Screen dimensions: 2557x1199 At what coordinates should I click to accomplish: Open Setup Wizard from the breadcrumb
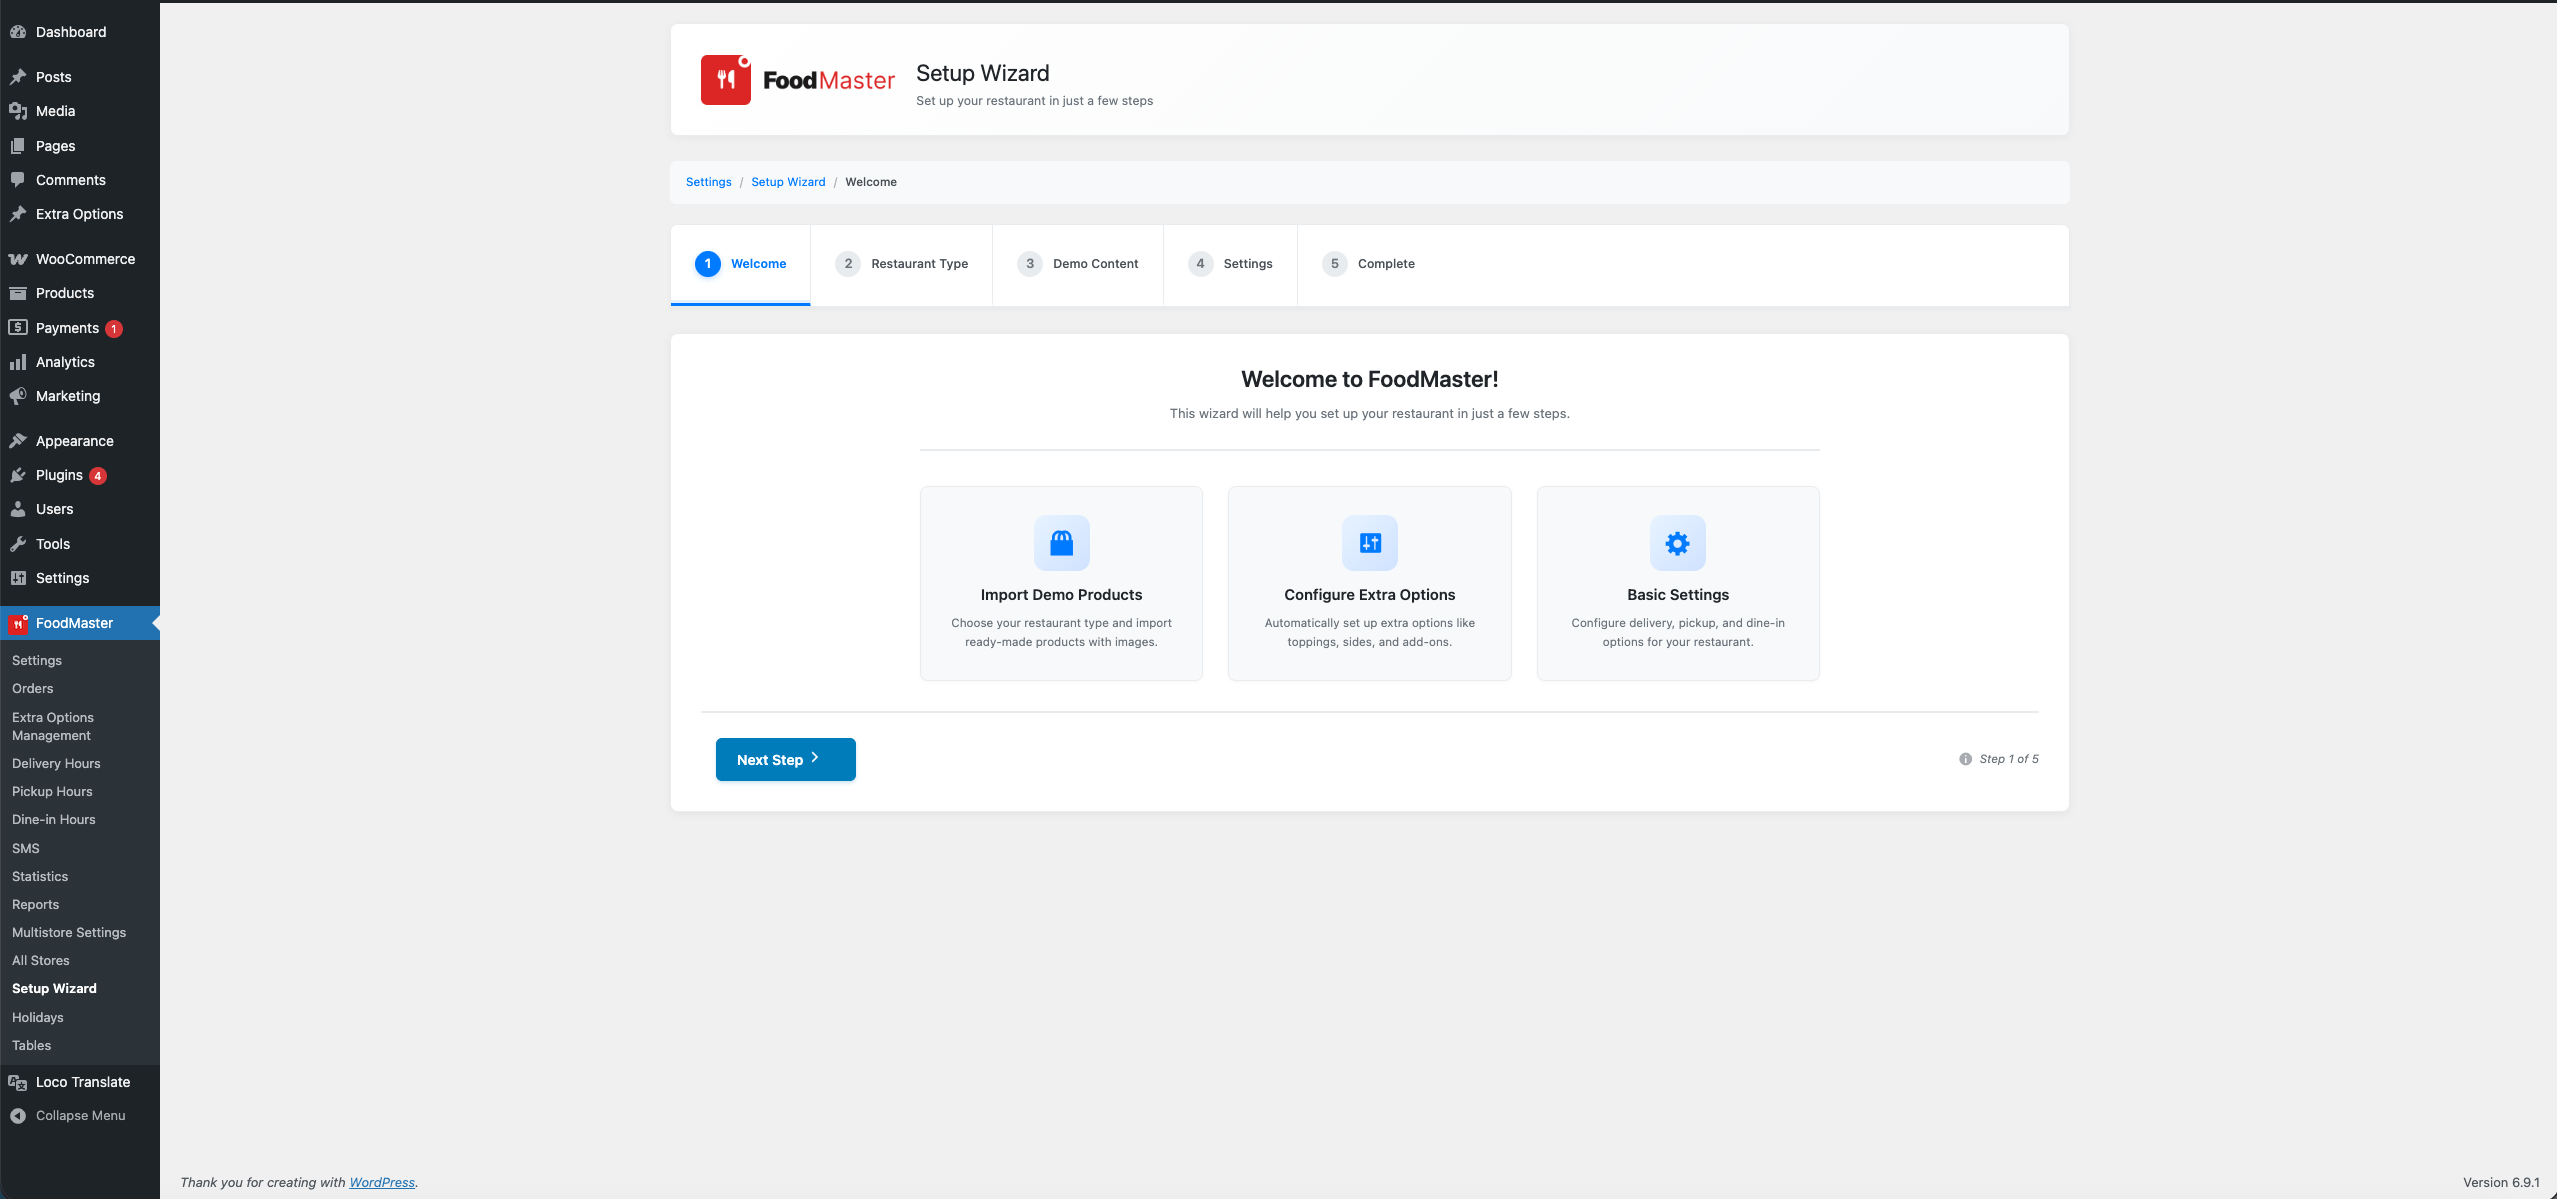(x=788, y=182)
